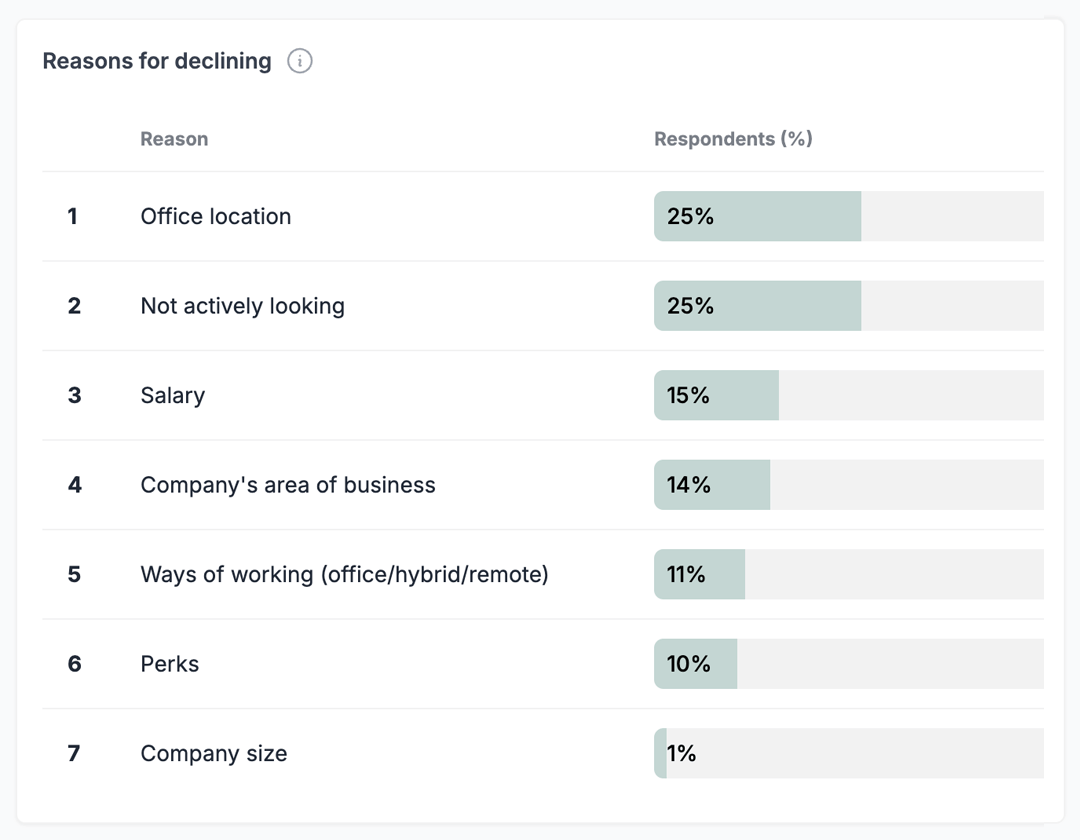Click Company's area of business row

pos(288,485)
